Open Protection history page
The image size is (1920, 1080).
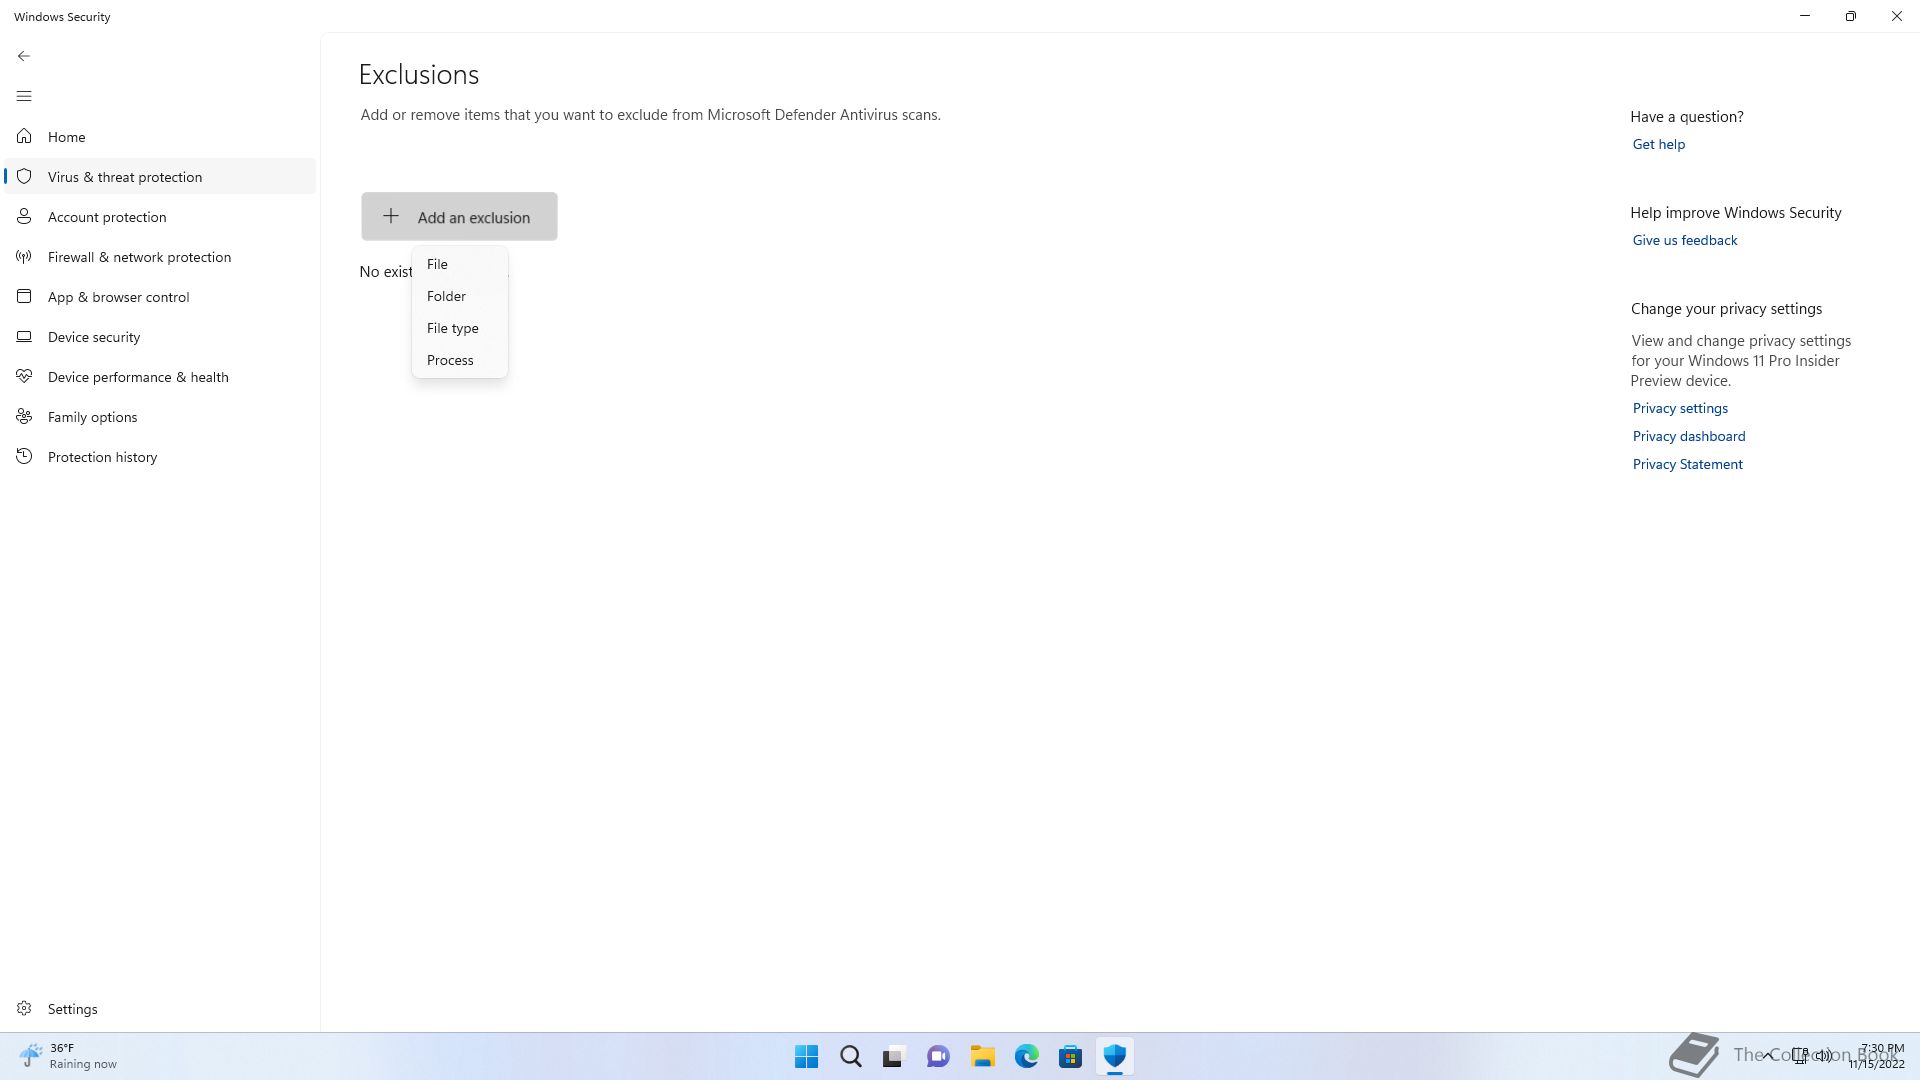point(160,456)
